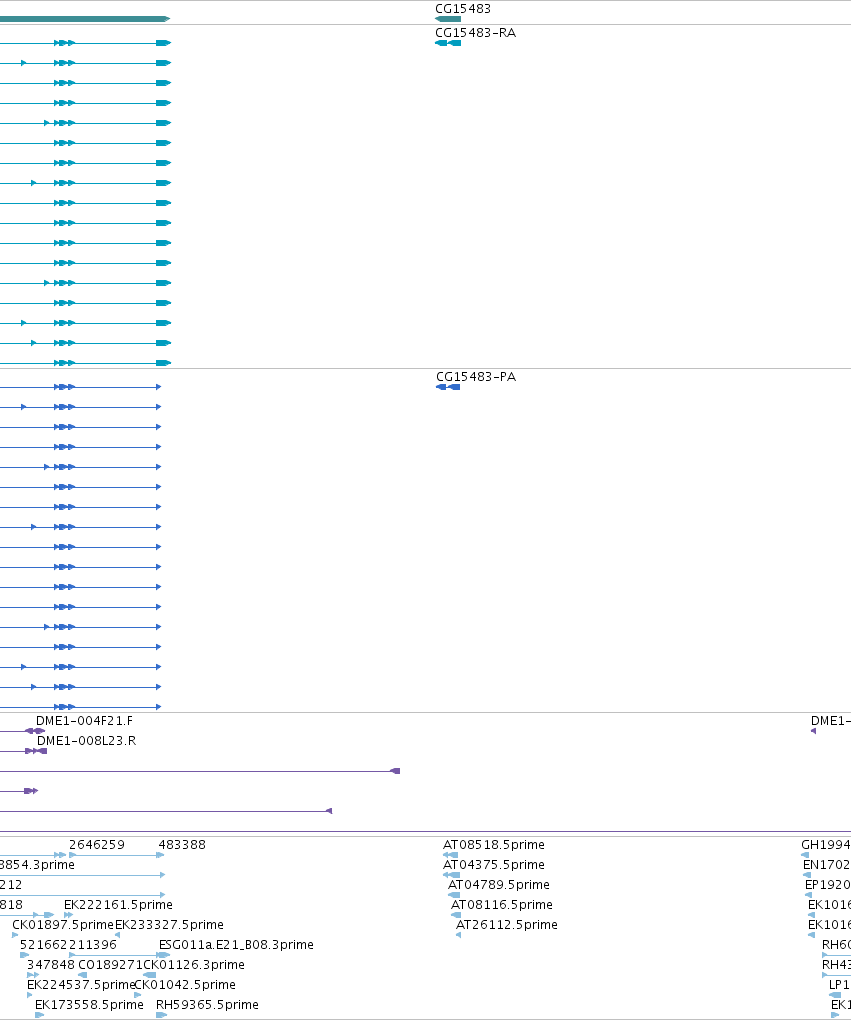Viewport: 851px width, 1020px height.
Task: Open the EK224537.5prime EST label
Action: 81,985
